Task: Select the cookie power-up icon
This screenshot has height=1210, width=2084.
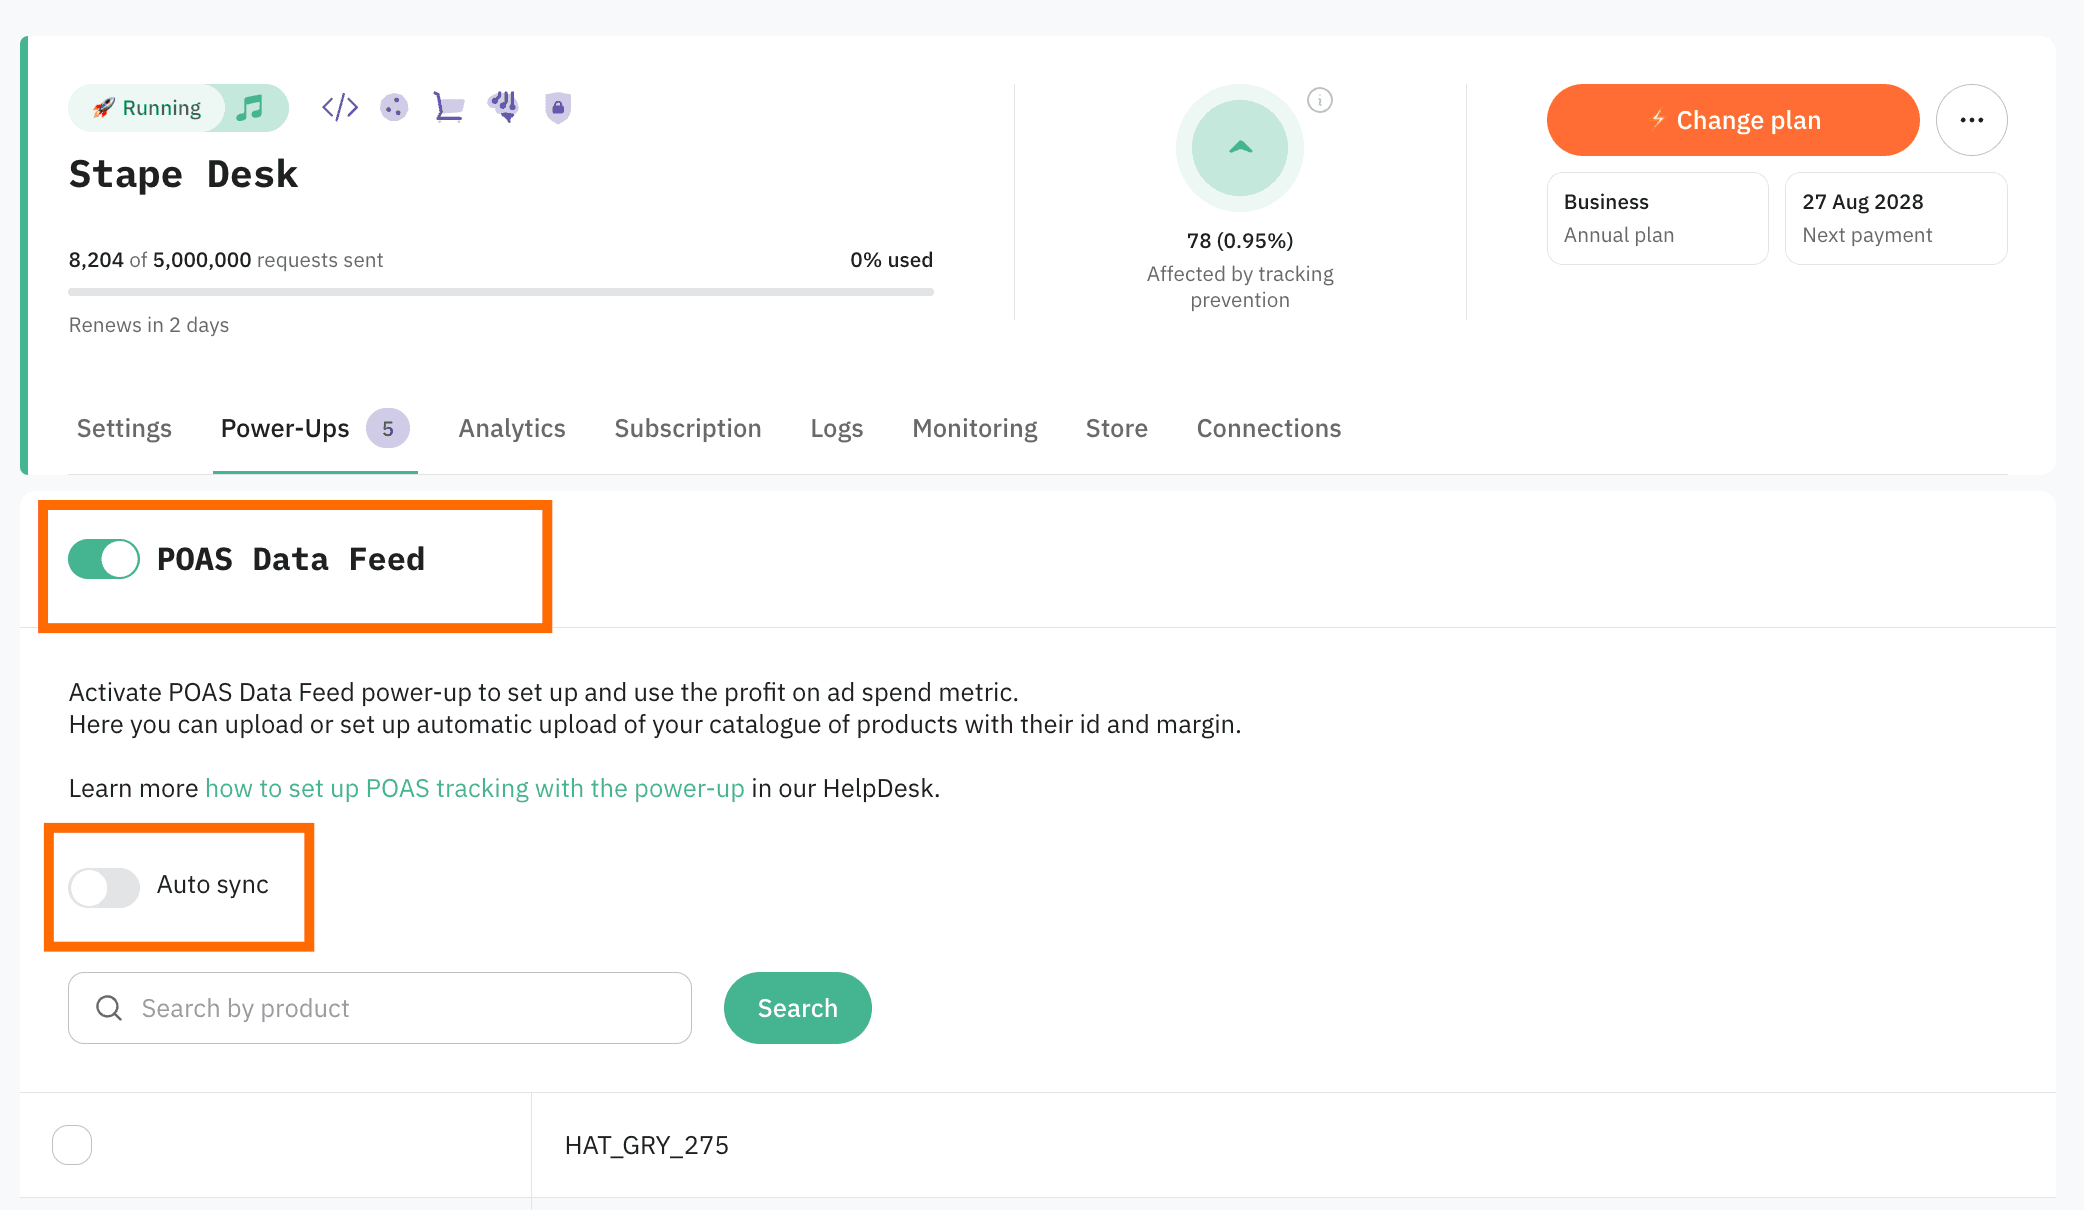Action: (x=394, y=107)
